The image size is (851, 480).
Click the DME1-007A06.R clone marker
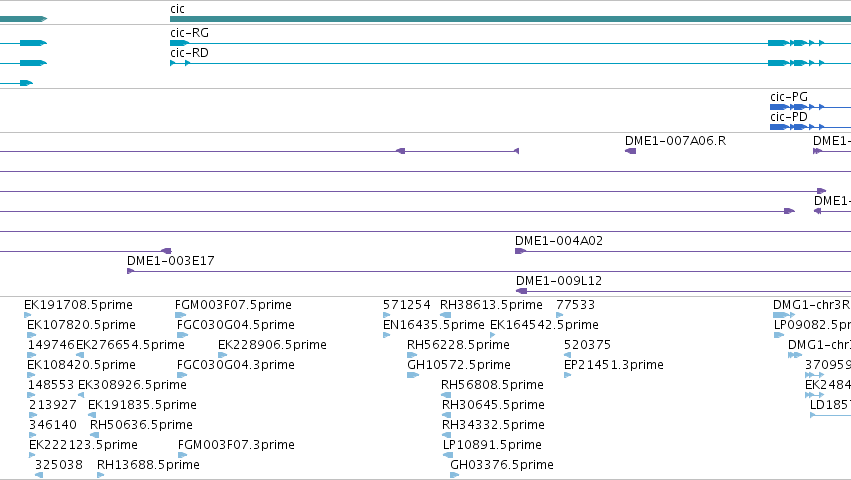(x=631, y=151)
